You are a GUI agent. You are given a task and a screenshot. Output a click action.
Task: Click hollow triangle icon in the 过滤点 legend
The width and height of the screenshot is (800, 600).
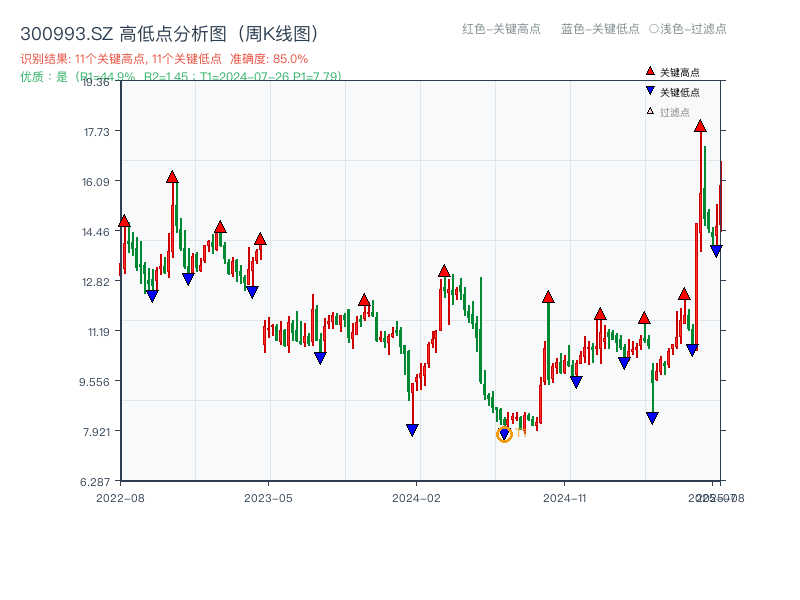click(x=650, y=111)
